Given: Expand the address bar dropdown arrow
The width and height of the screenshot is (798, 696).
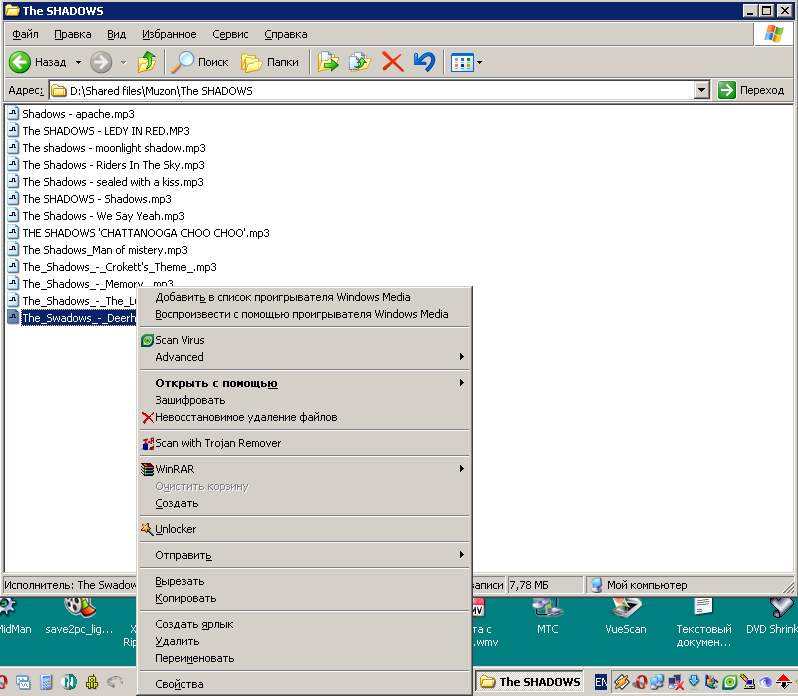Looking at the screenshot, I should (x=701, y=90).
